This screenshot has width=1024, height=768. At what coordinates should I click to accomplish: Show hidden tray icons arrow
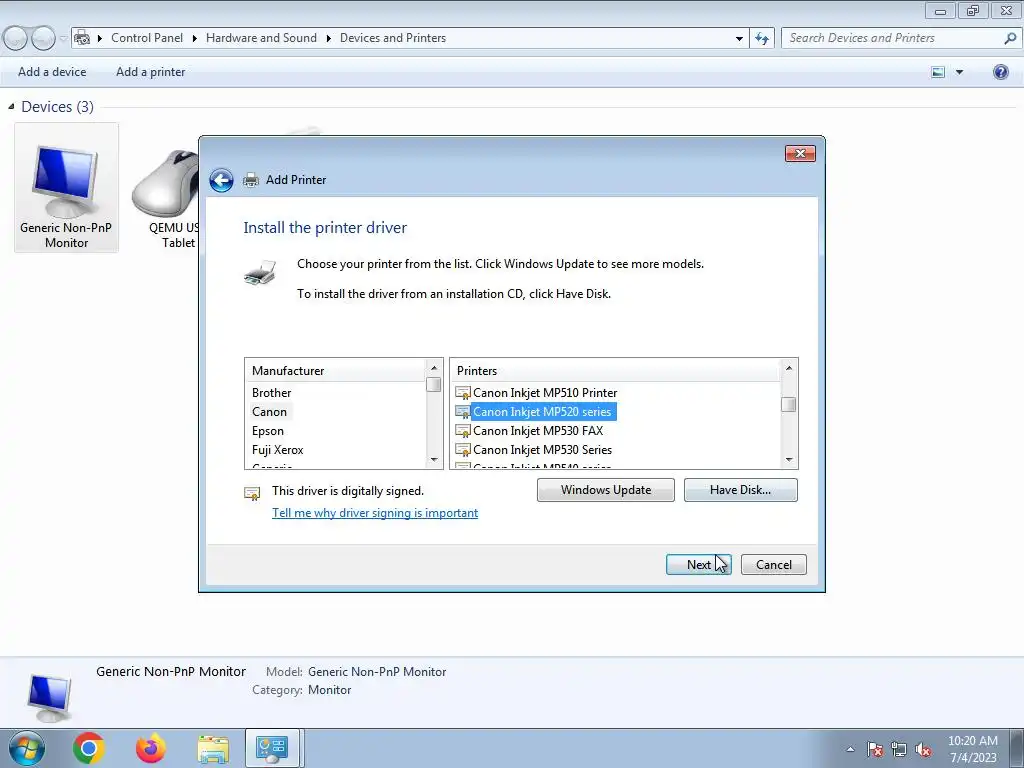coord(850,750)
